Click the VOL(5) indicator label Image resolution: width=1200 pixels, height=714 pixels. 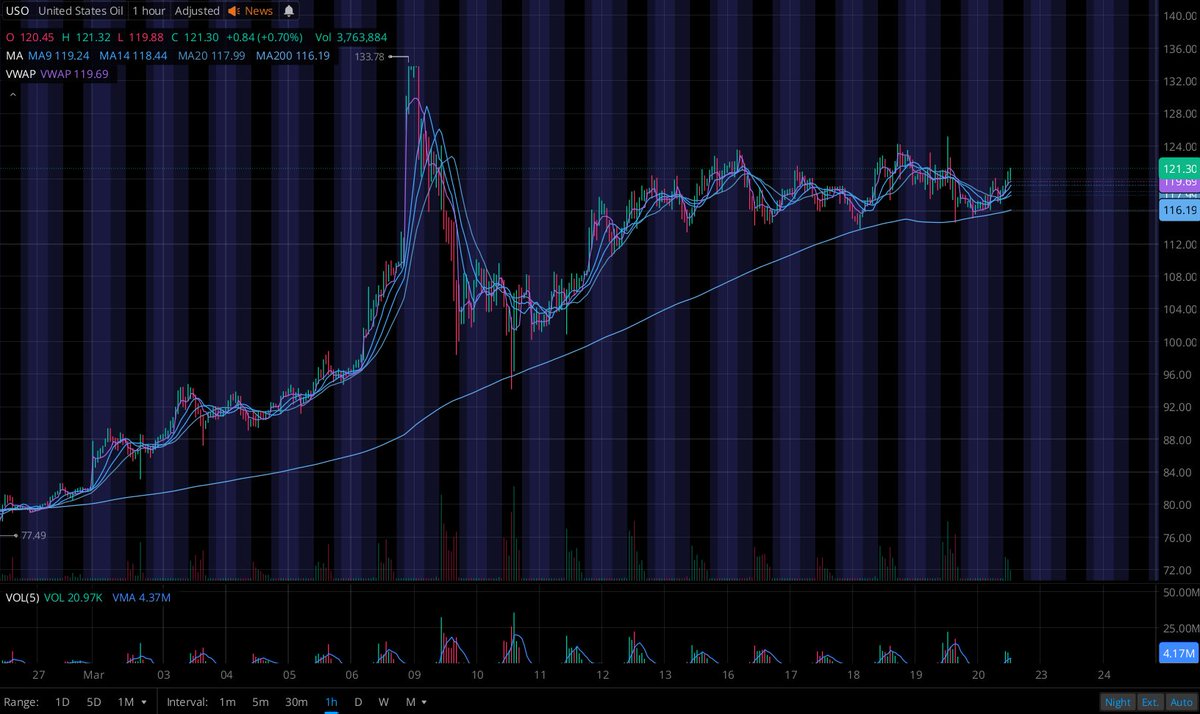(21, 597)
